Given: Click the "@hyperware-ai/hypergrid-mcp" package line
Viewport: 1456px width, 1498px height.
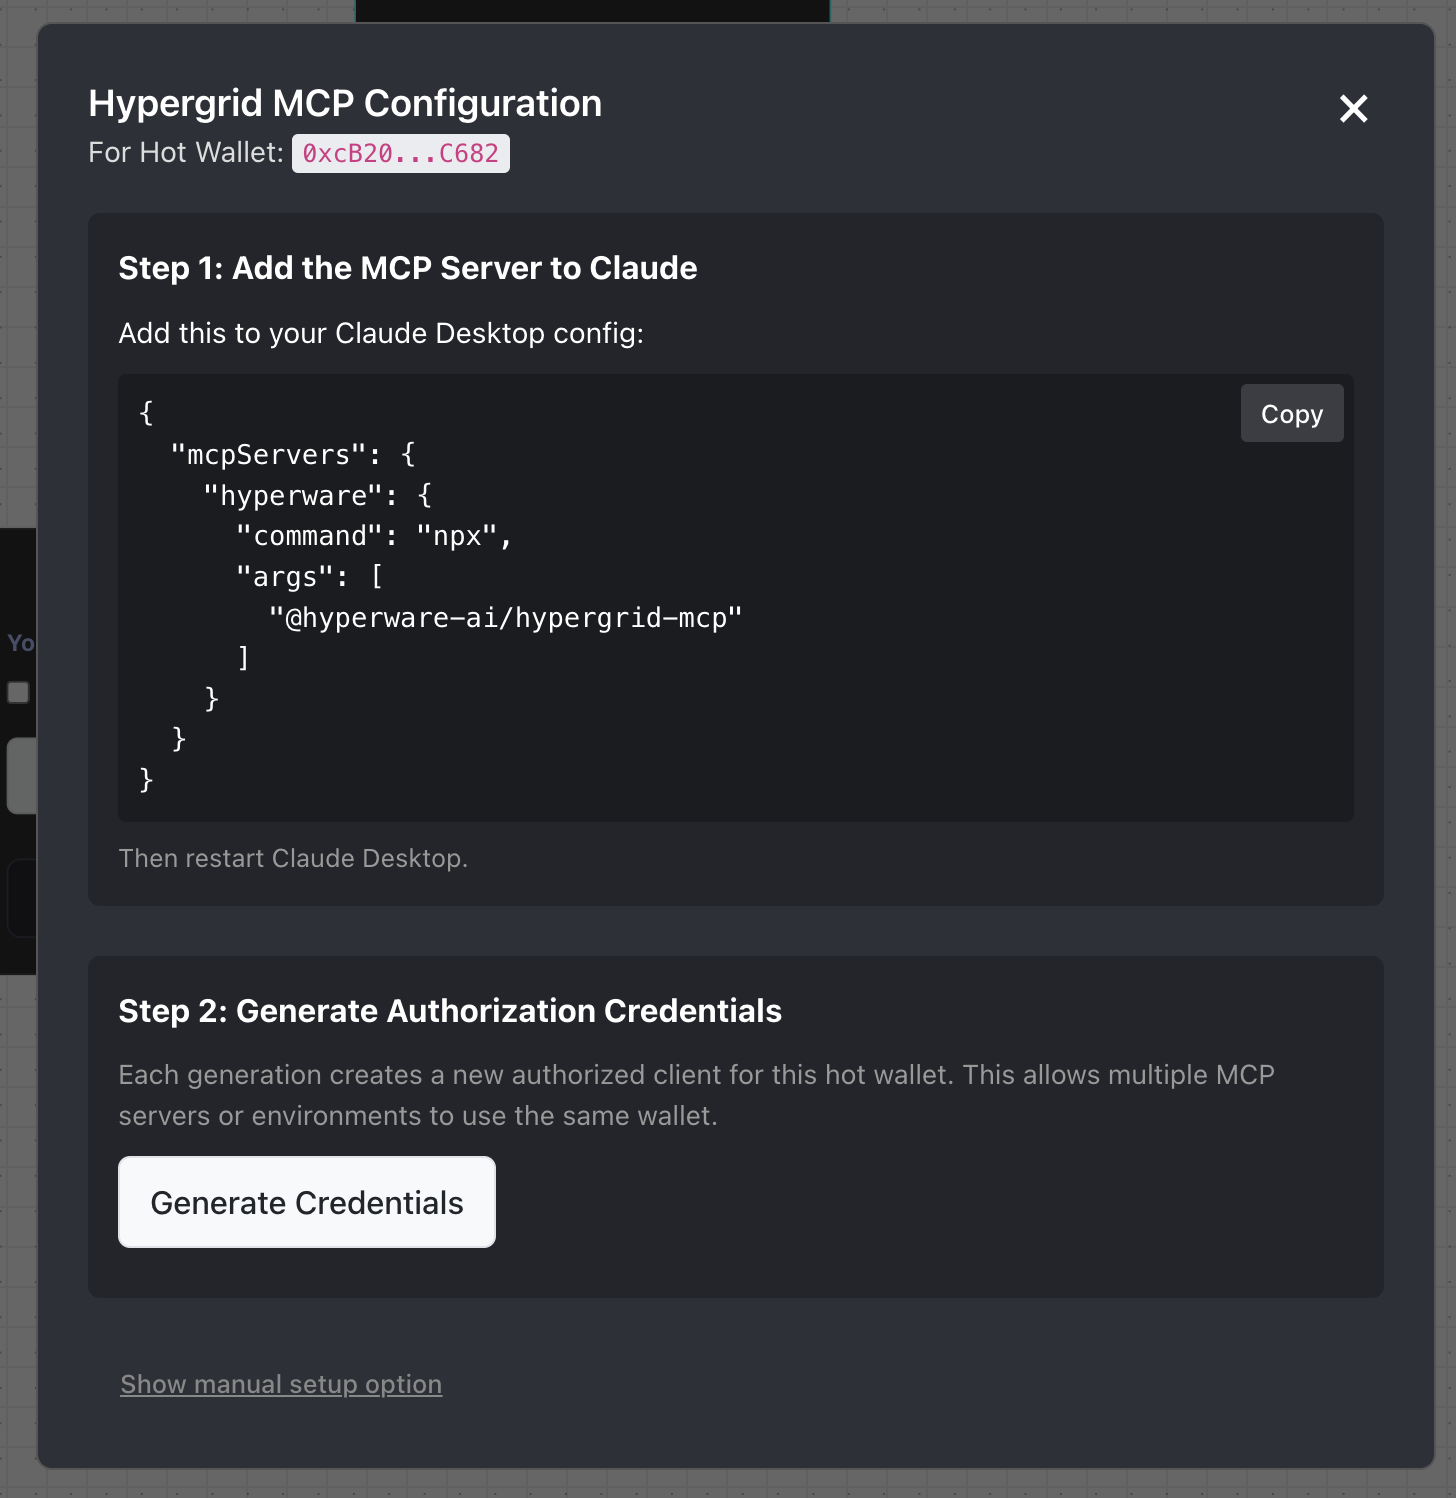Looking at the screenshot, I should [506, 618].
